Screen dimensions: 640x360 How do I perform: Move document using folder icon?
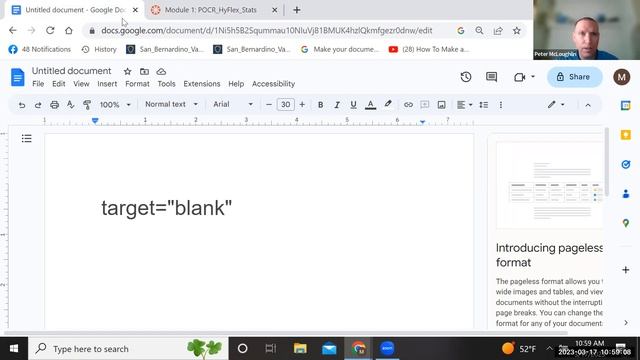coord(144,71)
